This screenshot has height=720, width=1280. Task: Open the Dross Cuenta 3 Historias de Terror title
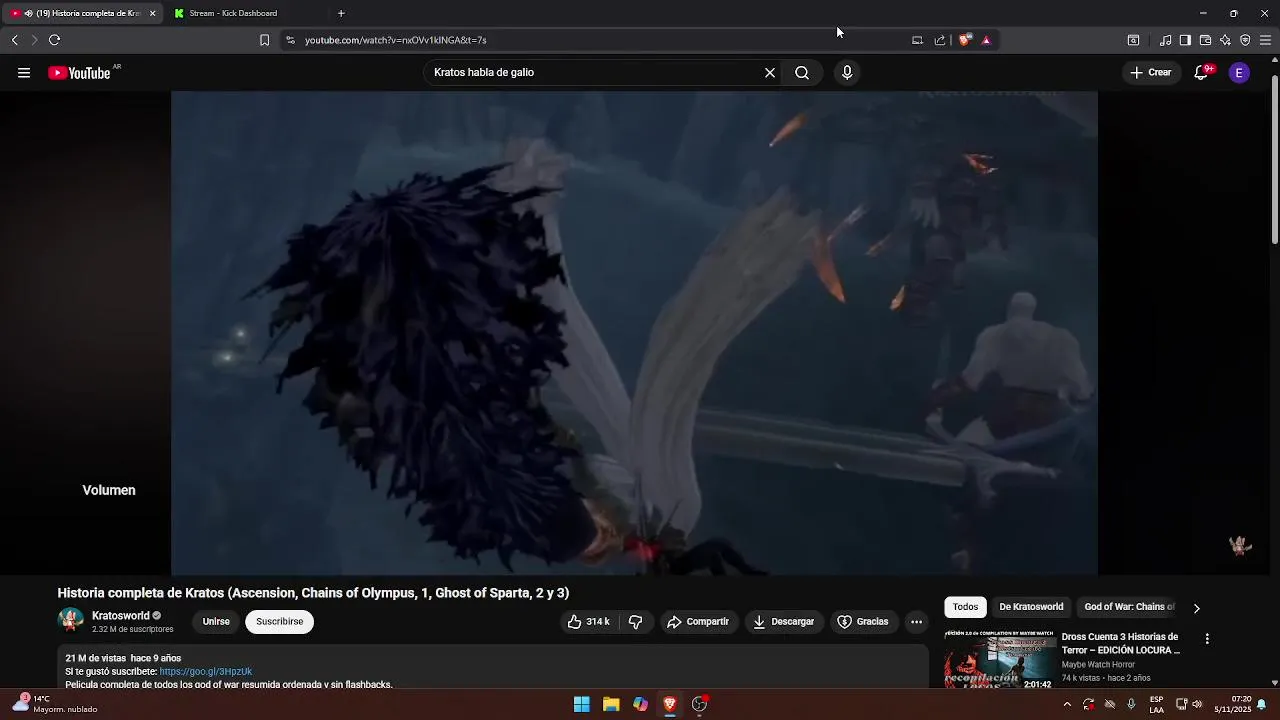[x=1121, y=643]
